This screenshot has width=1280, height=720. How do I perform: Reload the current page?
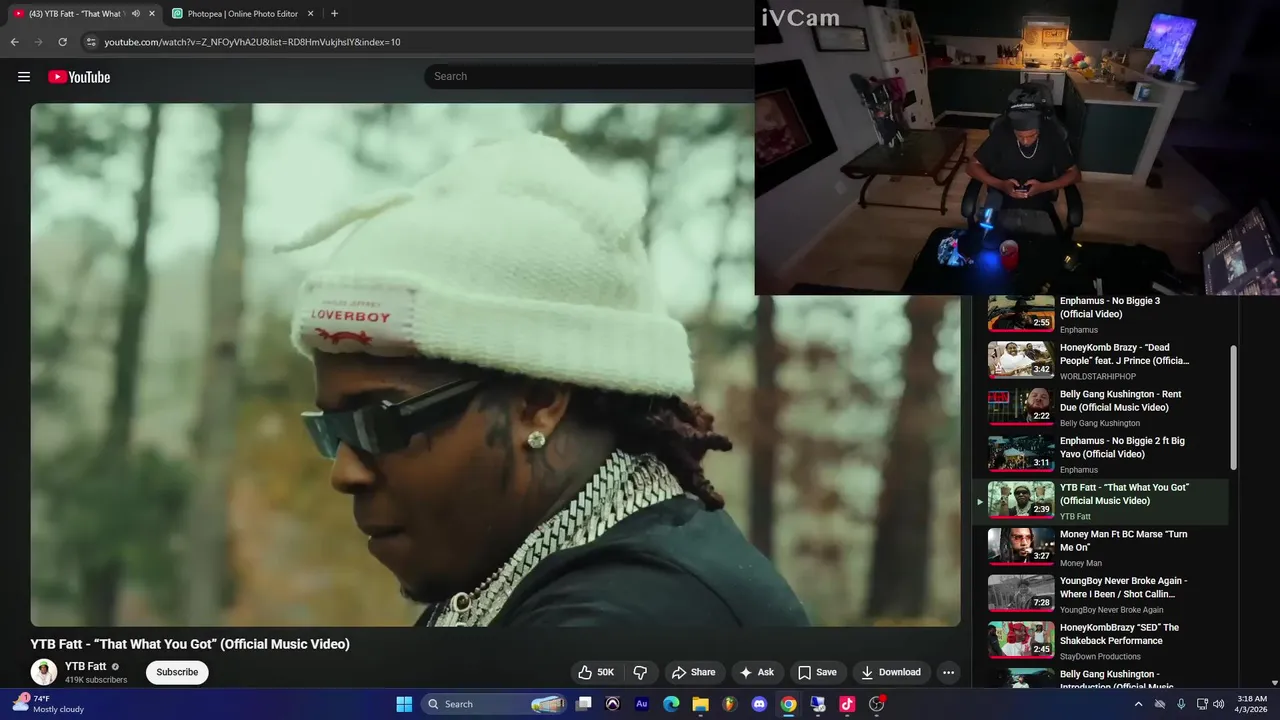point(62,42)
